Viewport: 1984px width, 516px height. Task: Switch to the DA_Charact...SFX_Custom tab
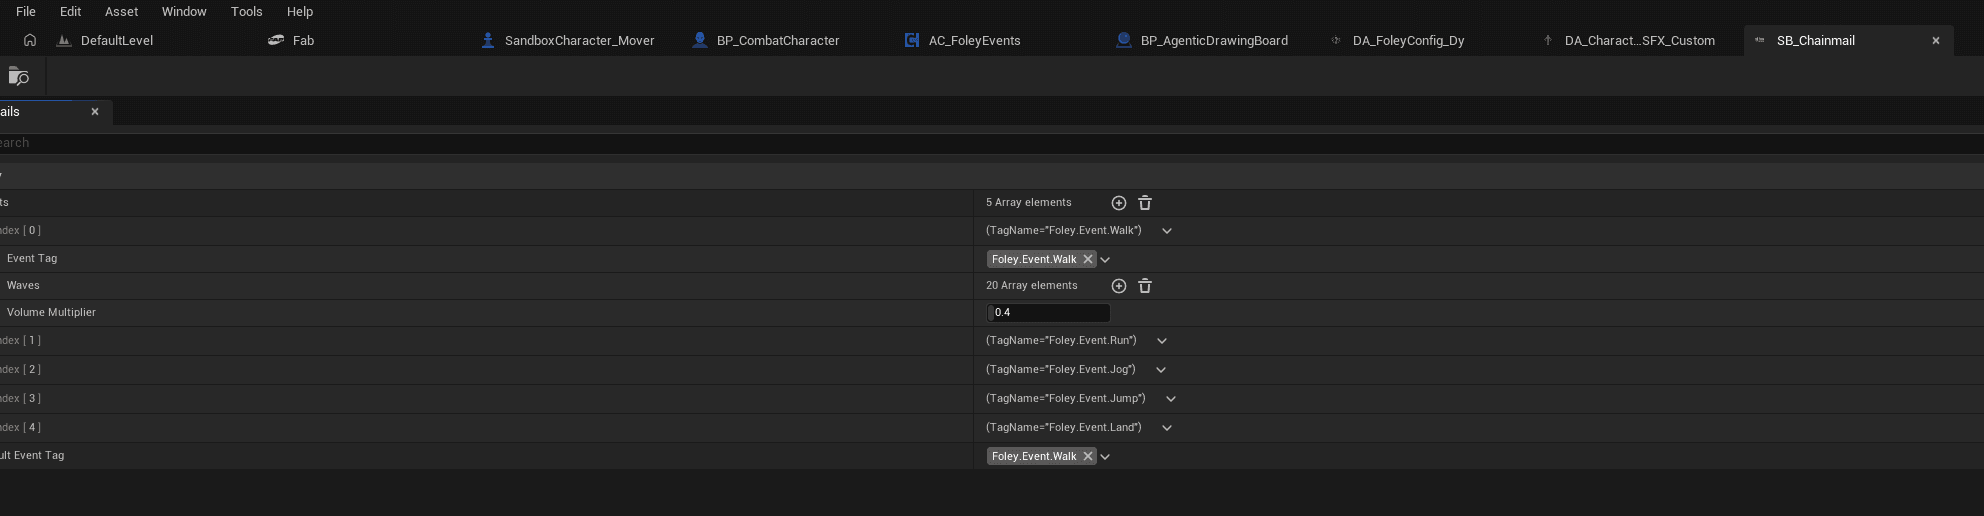point(1639,41)
